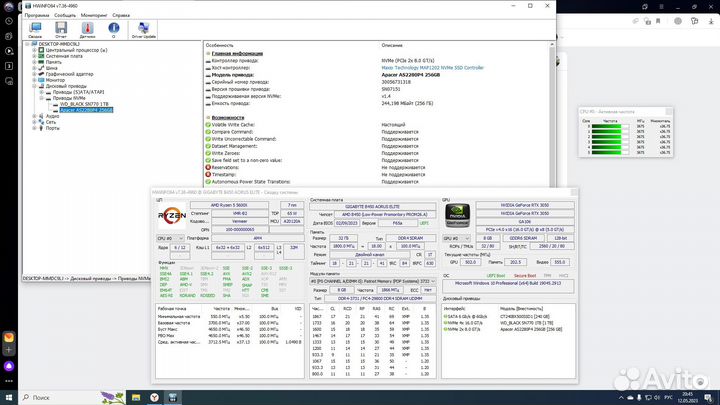Click the purple Alice assistant icon in sidebar
720x405 pixels.
coord(9,366)
